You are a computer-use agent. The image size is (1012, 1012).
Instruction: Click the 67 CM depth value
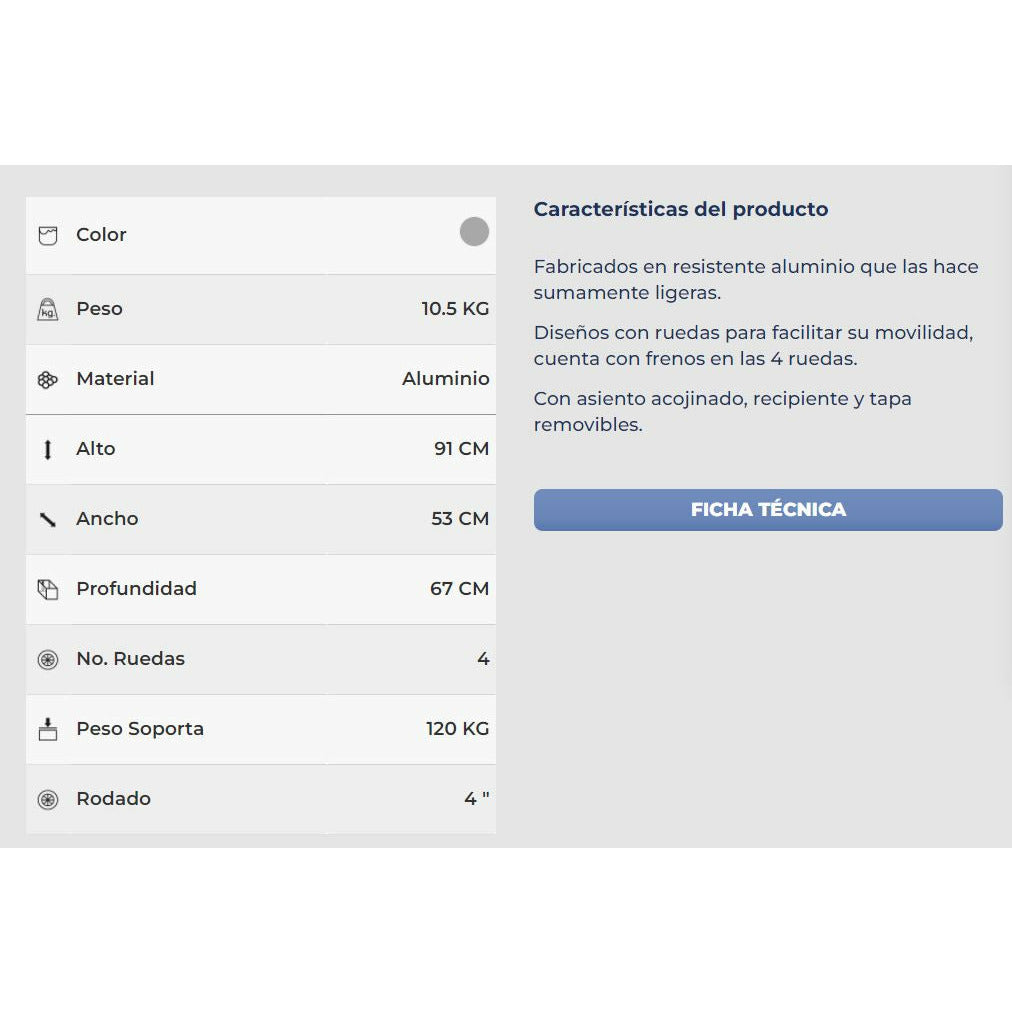click(x=459, y=589)
